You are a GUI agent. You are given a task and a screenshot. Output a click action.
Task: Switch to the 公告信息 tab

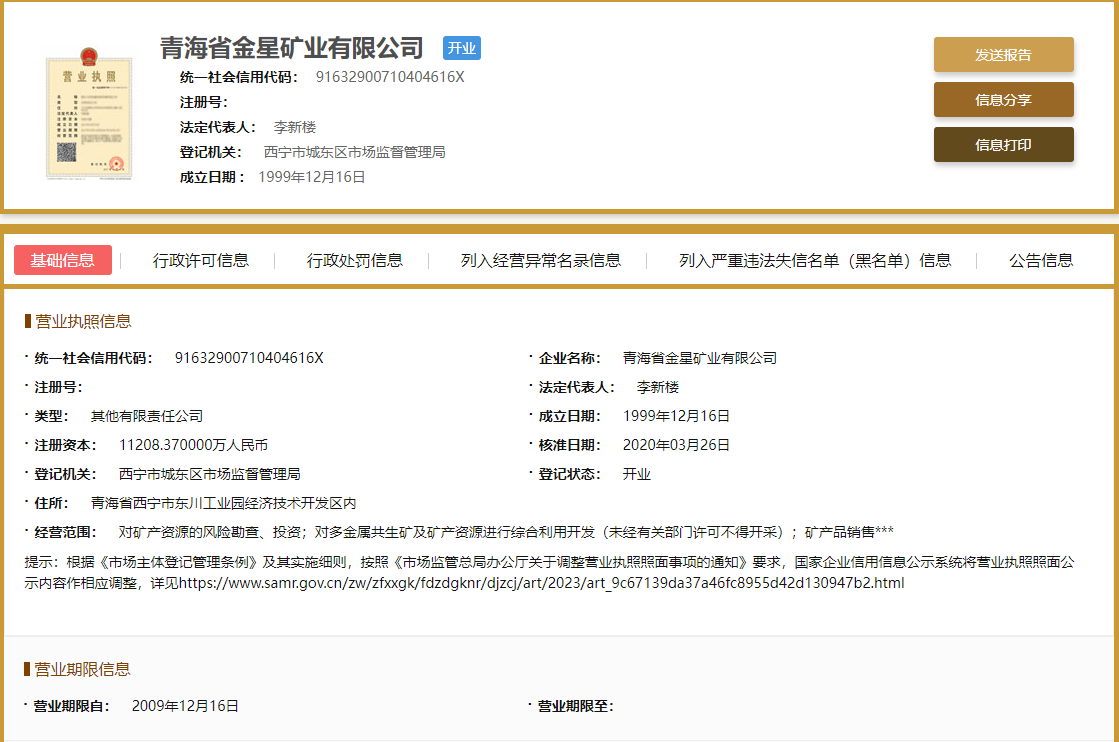click(1040, 260)
